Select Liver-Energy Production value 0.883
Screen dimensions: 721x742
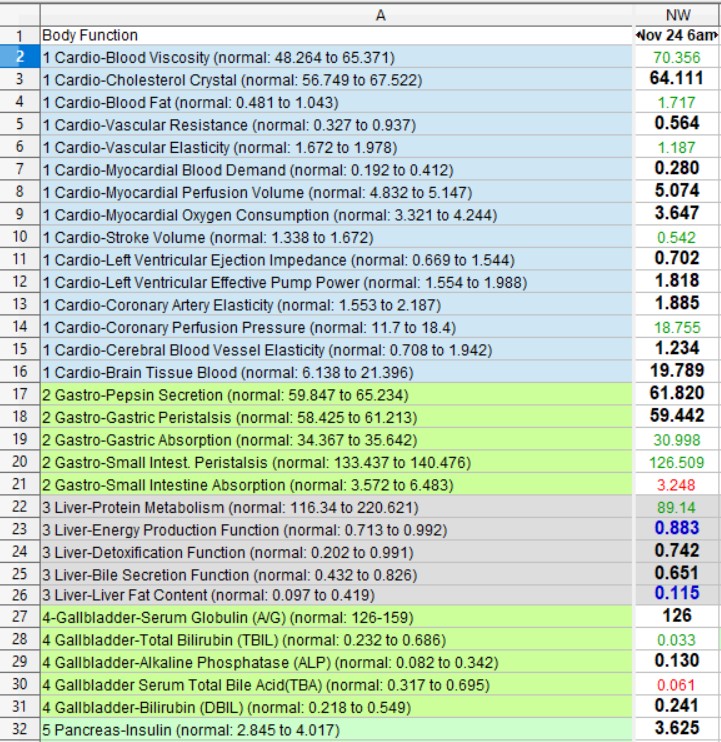coord(677,528)
